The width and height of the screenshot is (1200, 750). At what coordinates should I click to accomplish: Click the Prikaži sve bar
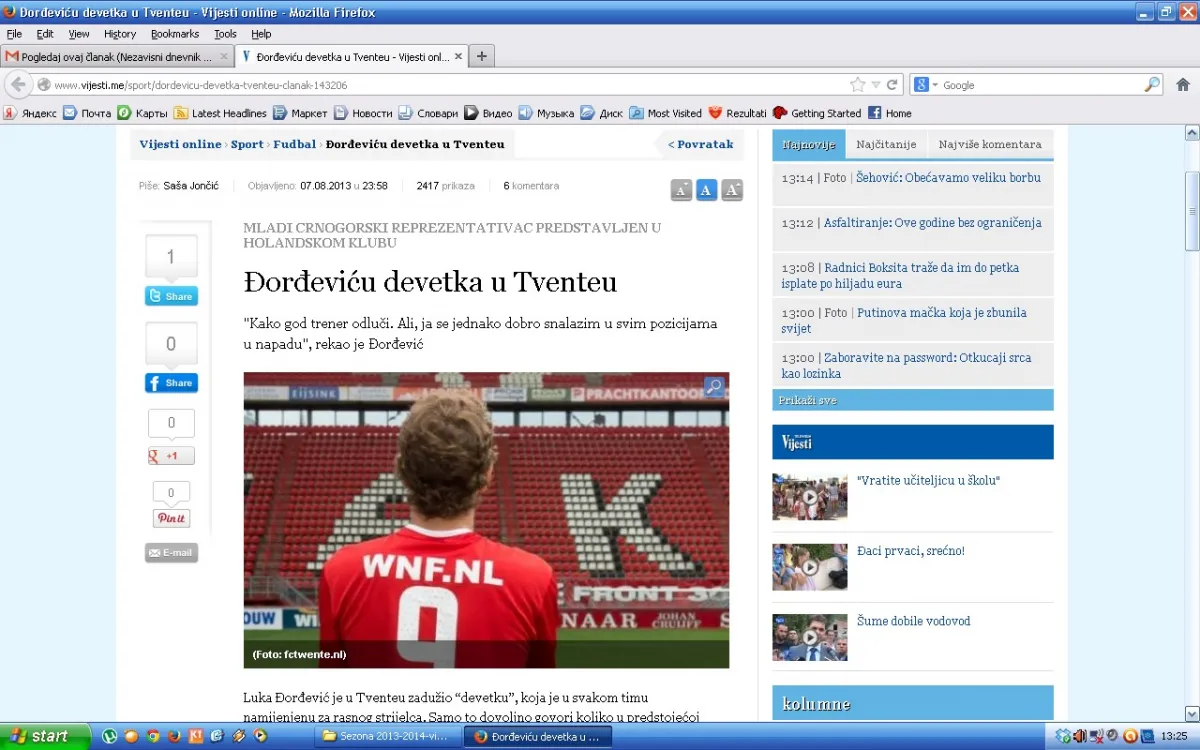(x=913, y=400)
